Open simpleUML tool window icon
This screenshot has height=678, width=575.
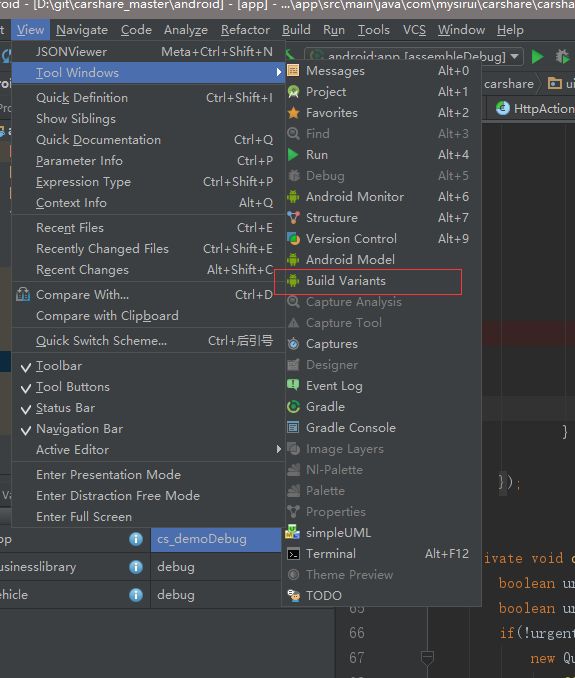pyautogui.click(x=294, y=532)
